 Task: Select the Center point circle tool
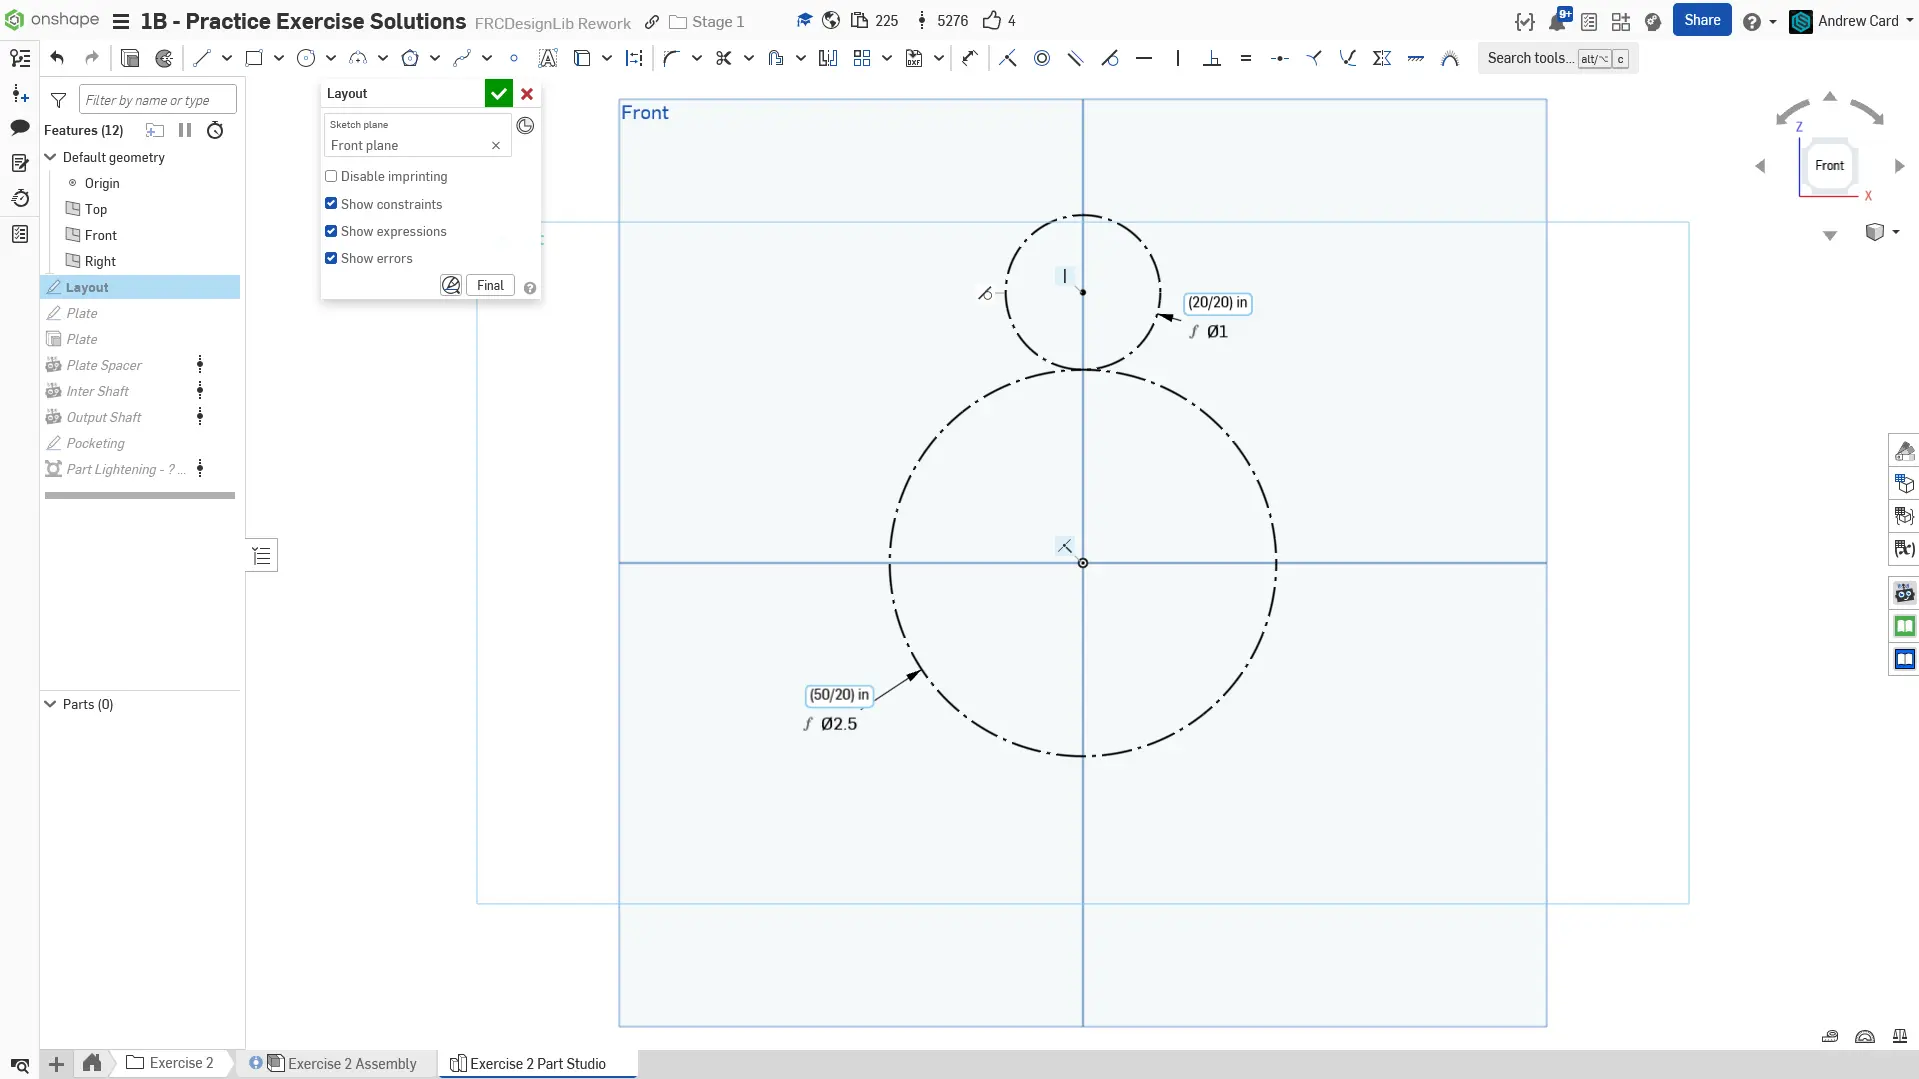(x=306, y=58)
